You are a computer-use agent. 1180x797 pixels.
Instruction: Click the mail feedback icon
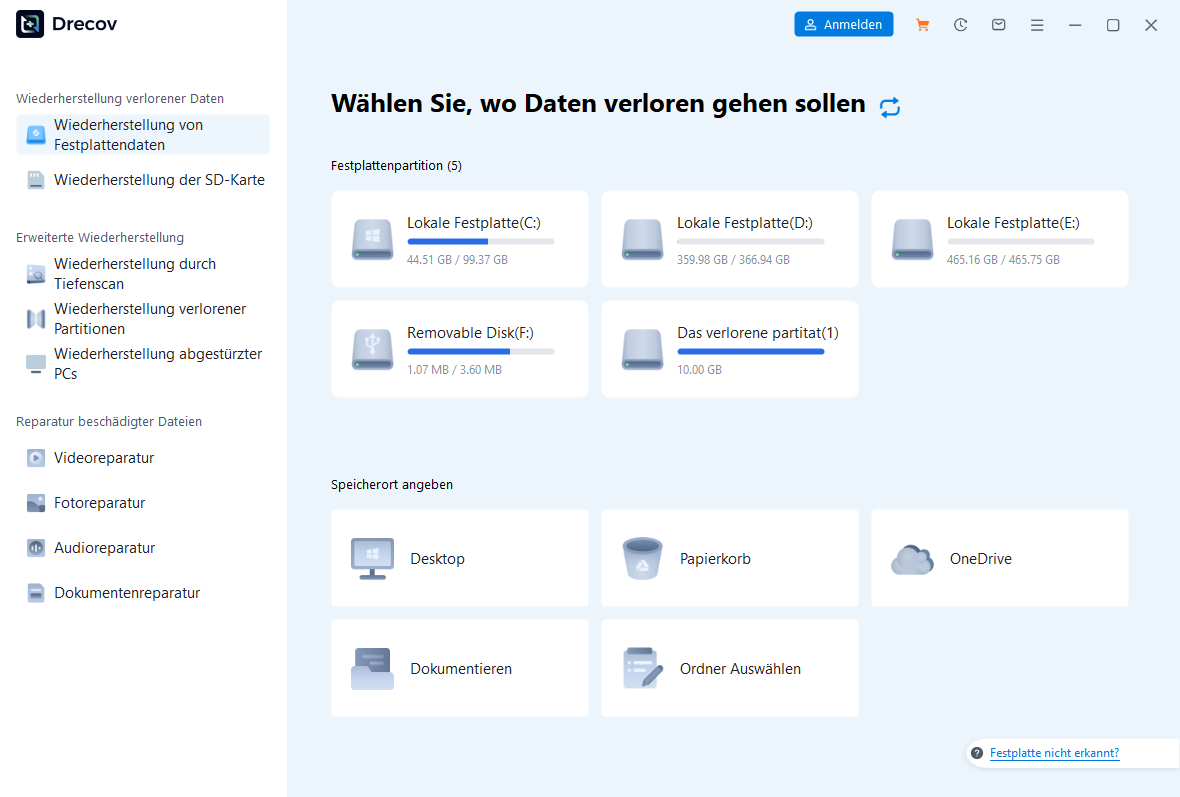pyautogui.click(x=999, y=25)
